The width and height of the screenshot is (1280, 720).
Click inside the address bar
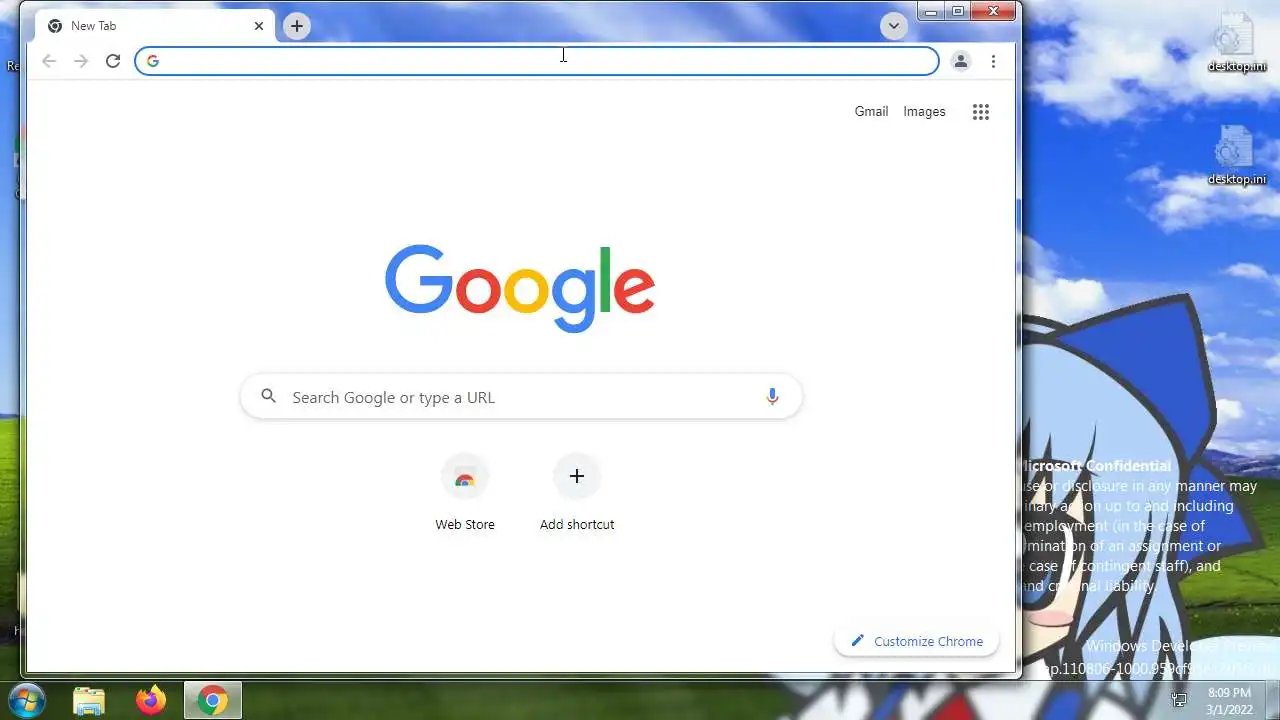click(537, 61)
